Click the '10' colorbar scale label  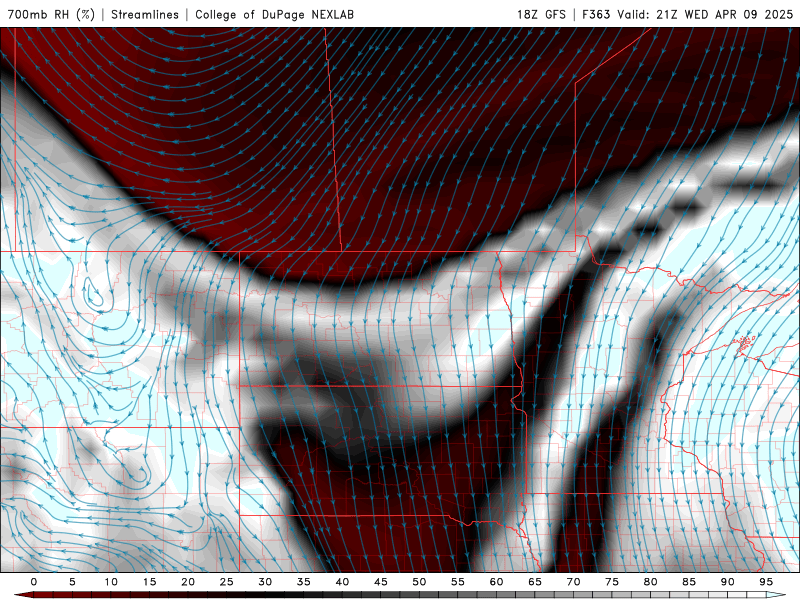[x=111, y=582]
